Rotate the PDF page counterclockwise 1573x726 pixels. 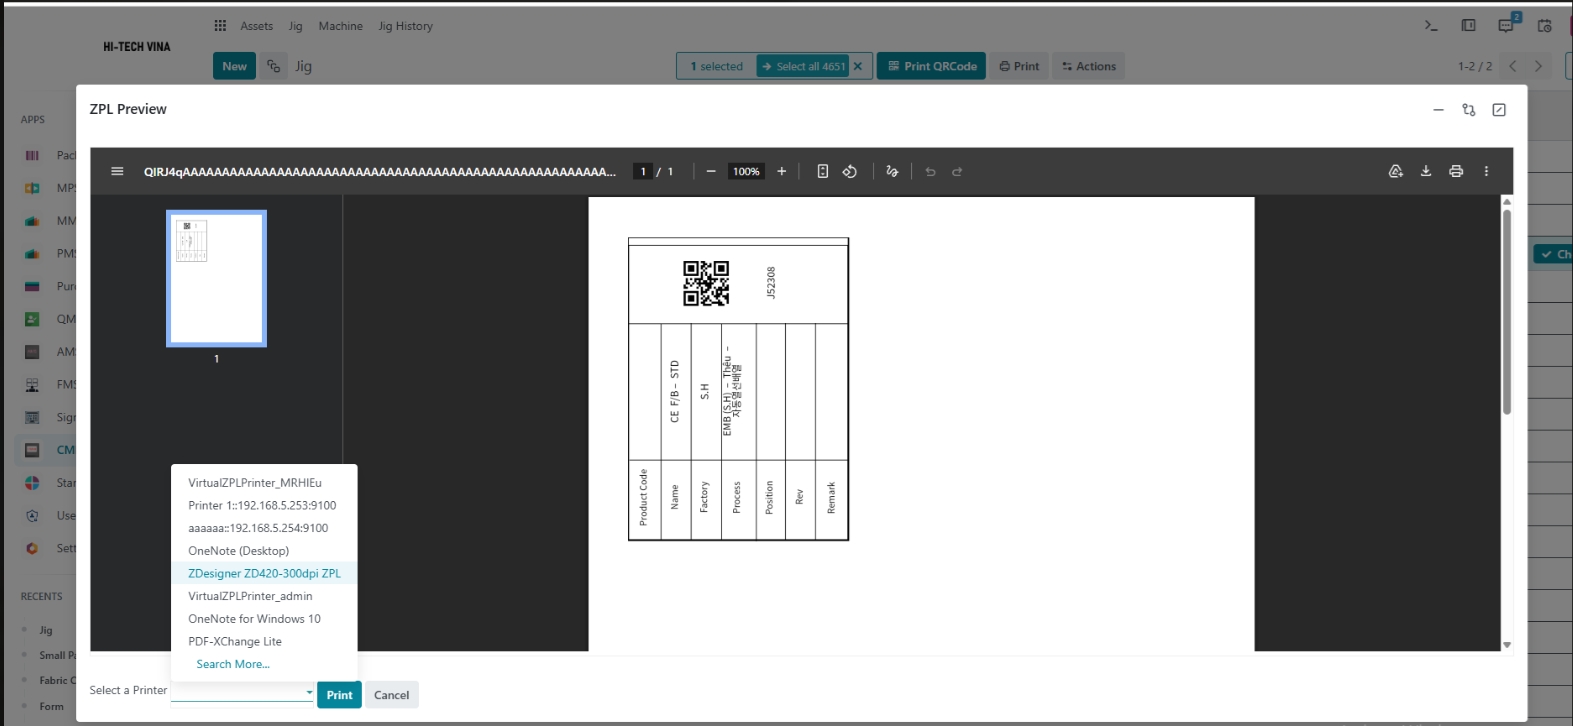click(x=850, y=171)
